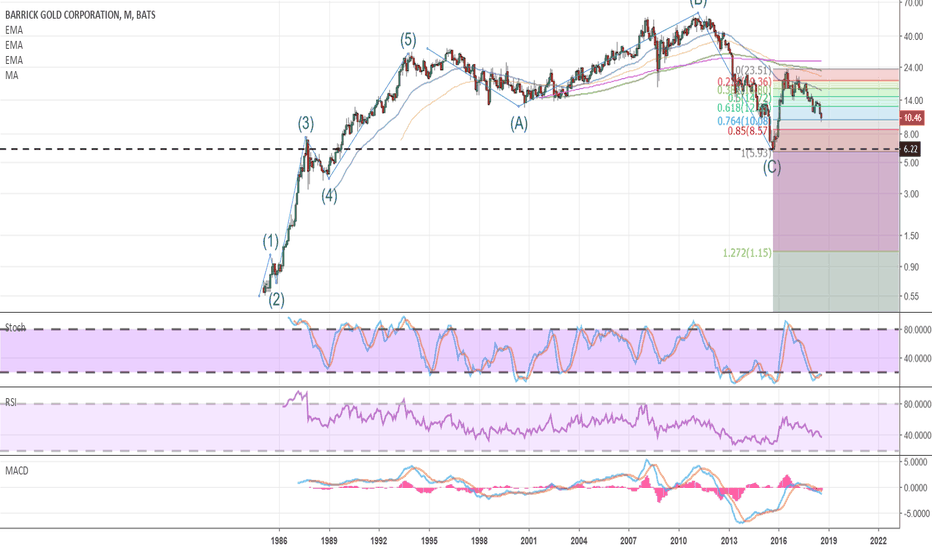932x550 pixels.
Task: Click the 2004 year on time axis
Action: [579, 540]
